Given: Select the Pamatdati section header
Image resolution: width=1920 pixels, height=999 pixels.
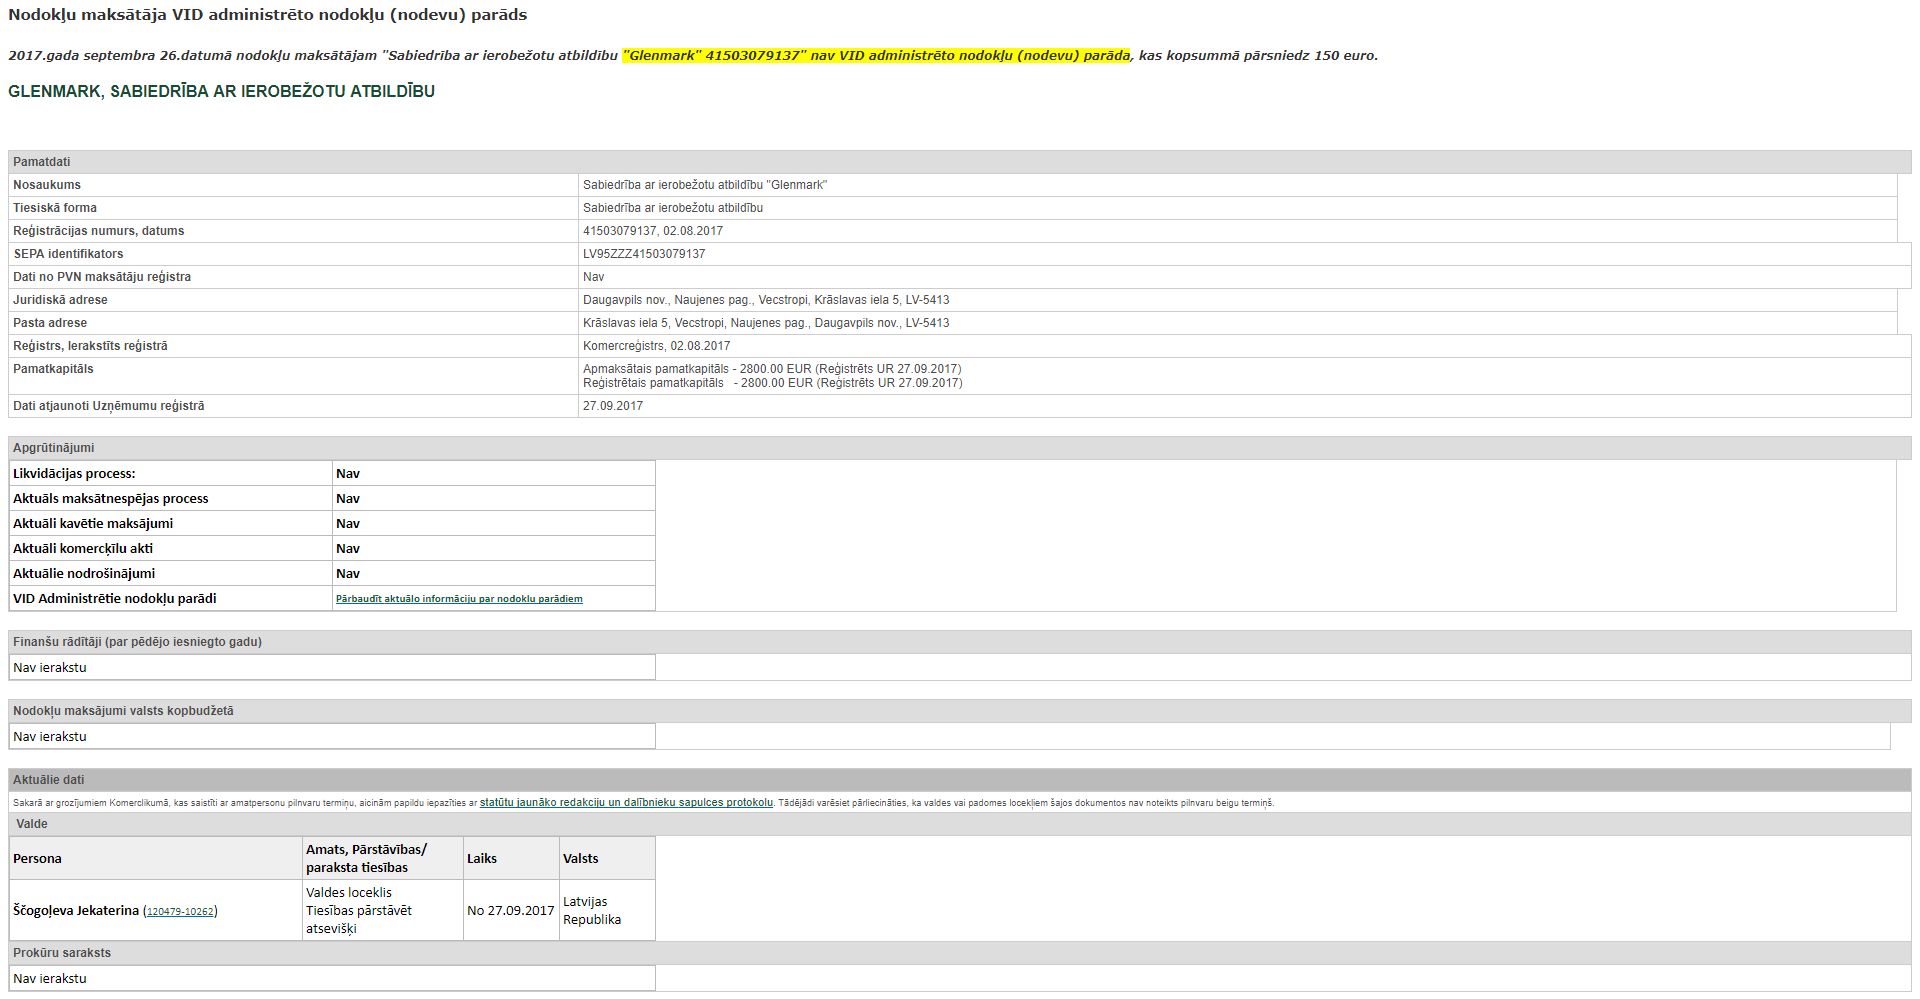Looking at the screenshot, I should coord(42,162).
